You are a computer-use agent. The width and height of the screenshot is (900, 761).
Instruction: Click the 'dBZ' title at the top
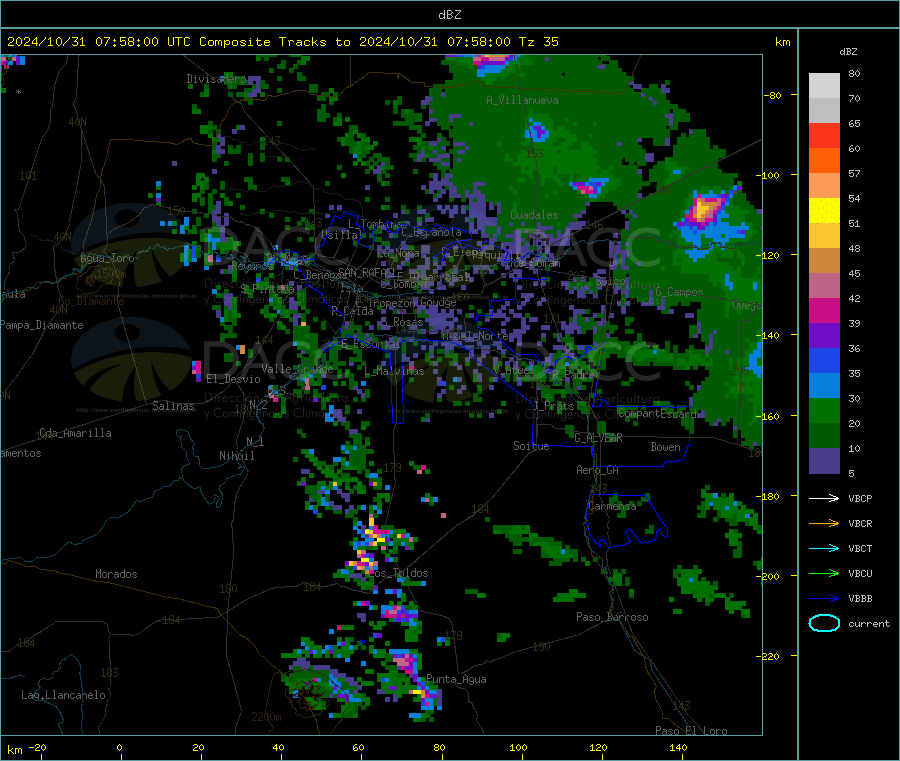tap(449, 15)
